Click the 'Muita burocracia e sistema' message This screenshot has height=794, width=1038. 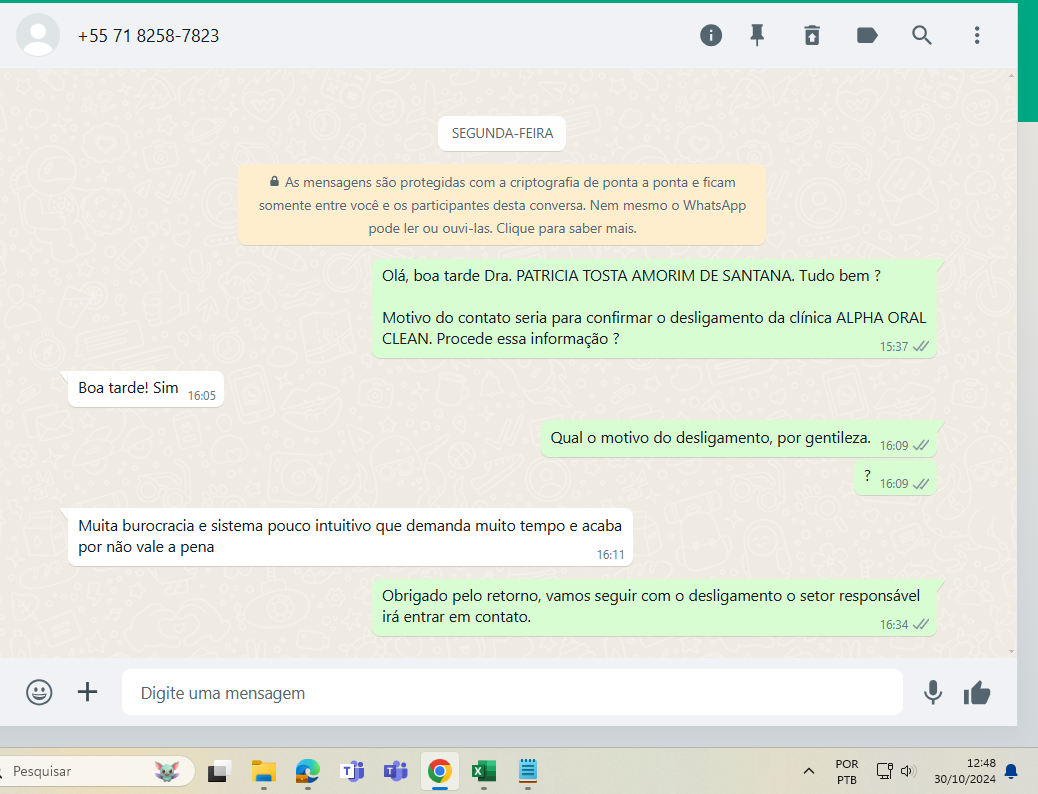(x=350, y=536)
